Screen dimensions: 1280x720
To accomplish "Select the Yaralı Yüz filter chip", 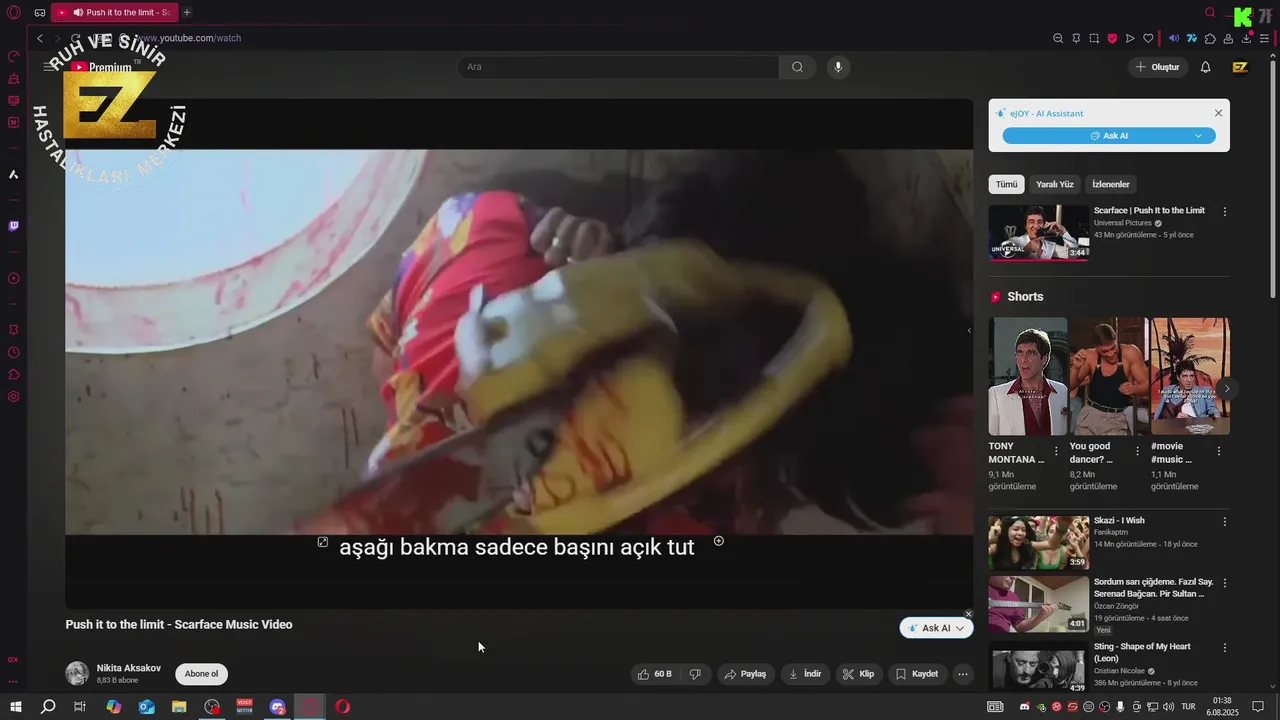I will tap(1055, 184).
